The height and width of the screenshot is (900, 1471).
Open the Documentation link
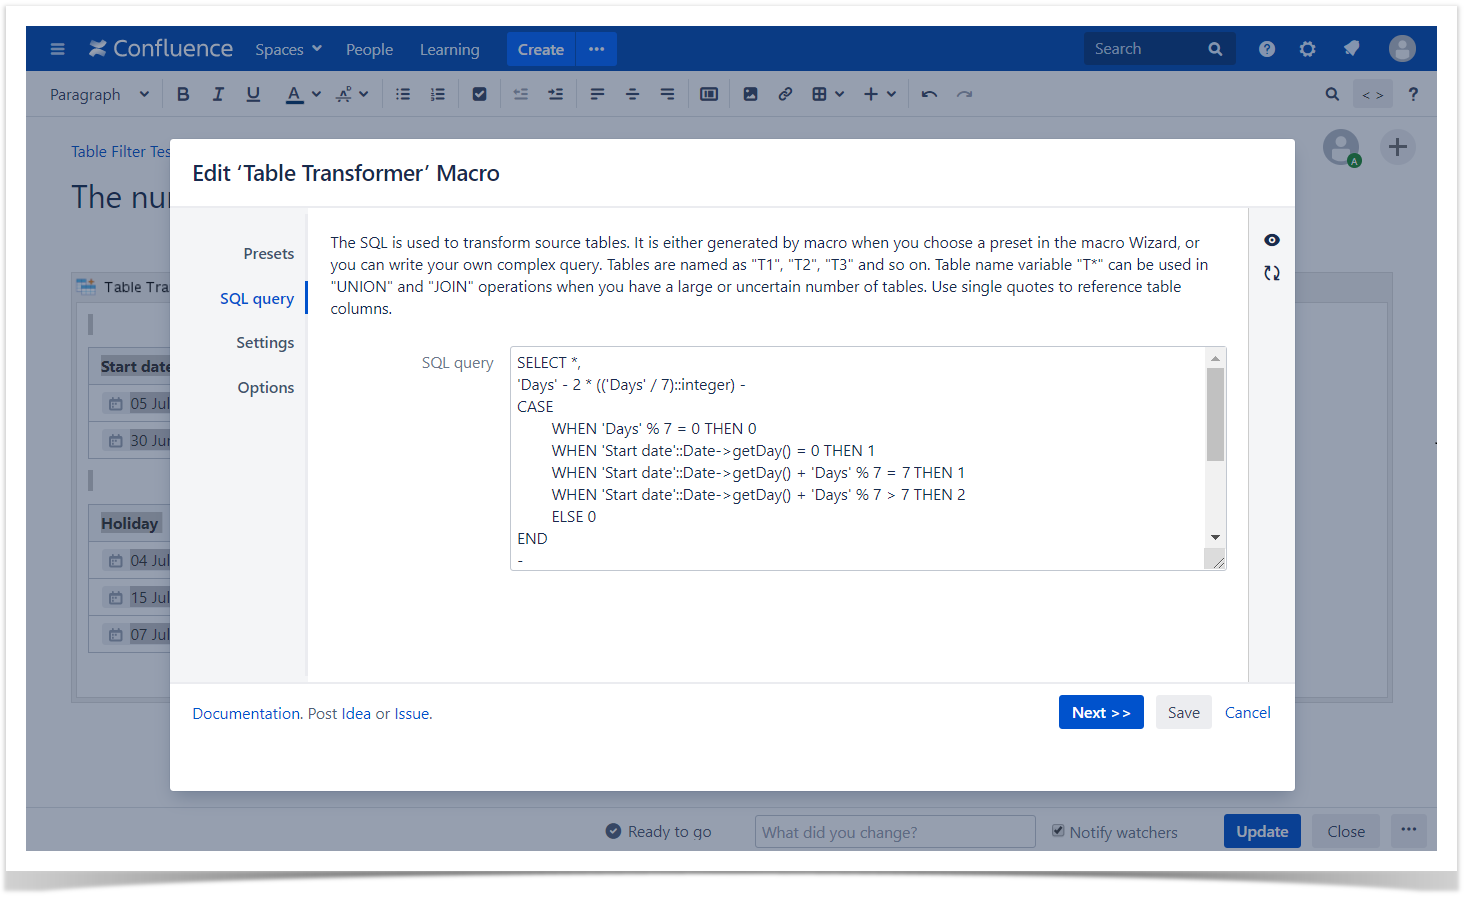pyautogui.click(x=246, y=714)
